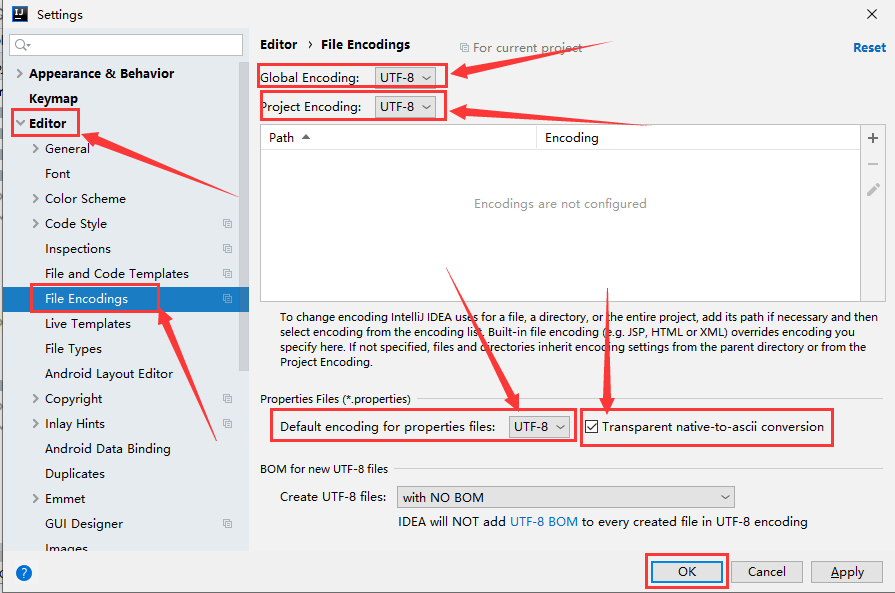Click project-level icon next to Copyright
895x593 pixels.
click(x=227, y=398)
